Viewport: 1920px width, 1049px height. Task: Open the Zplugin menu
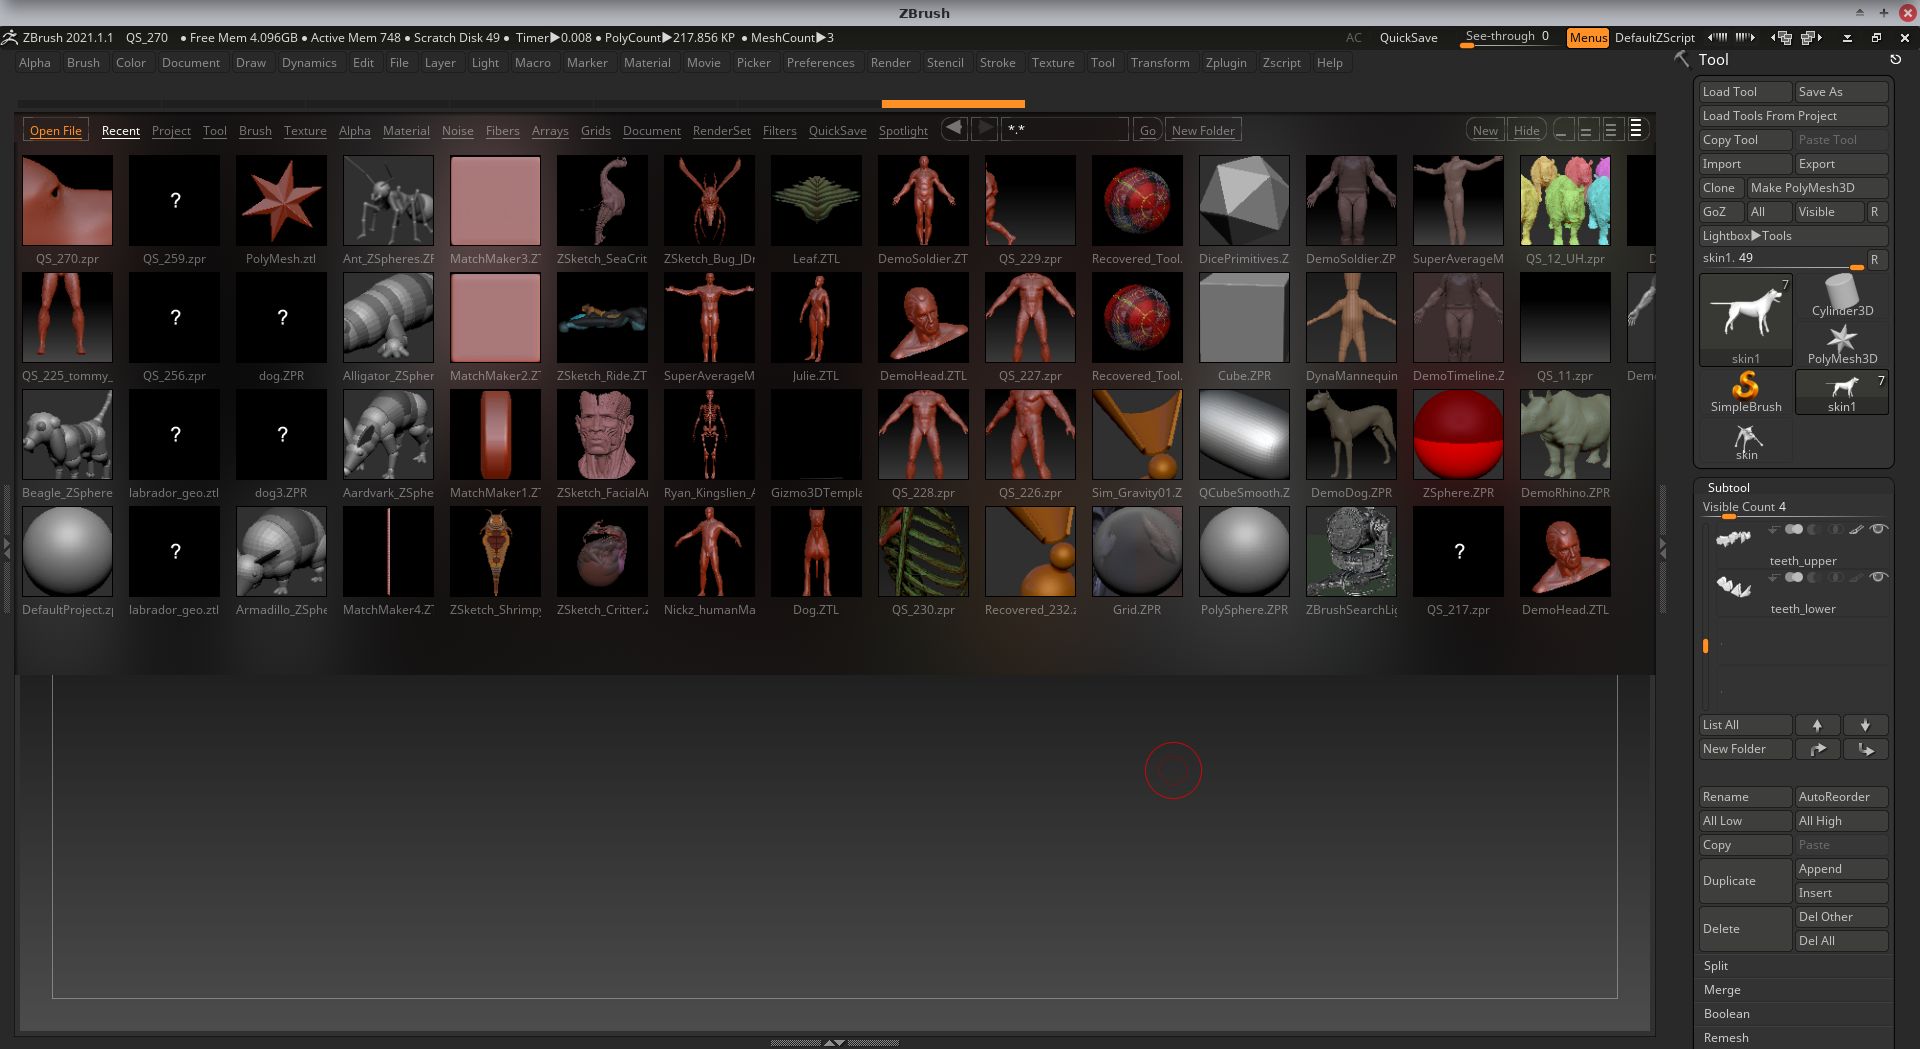pyautogui.click(x=1226, y=62)
